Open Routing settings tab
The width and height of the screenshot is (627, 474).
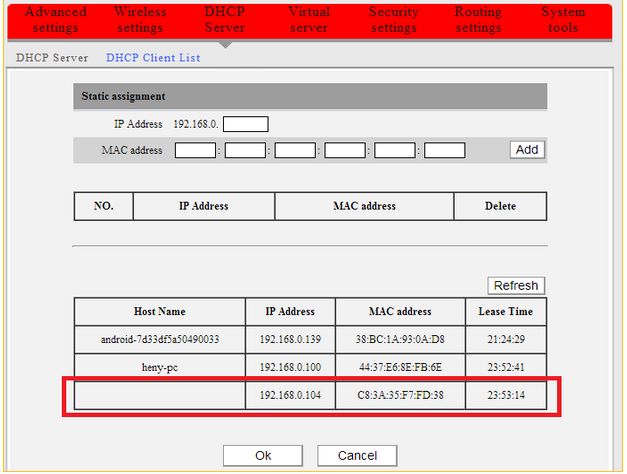(x=478, y=20)
